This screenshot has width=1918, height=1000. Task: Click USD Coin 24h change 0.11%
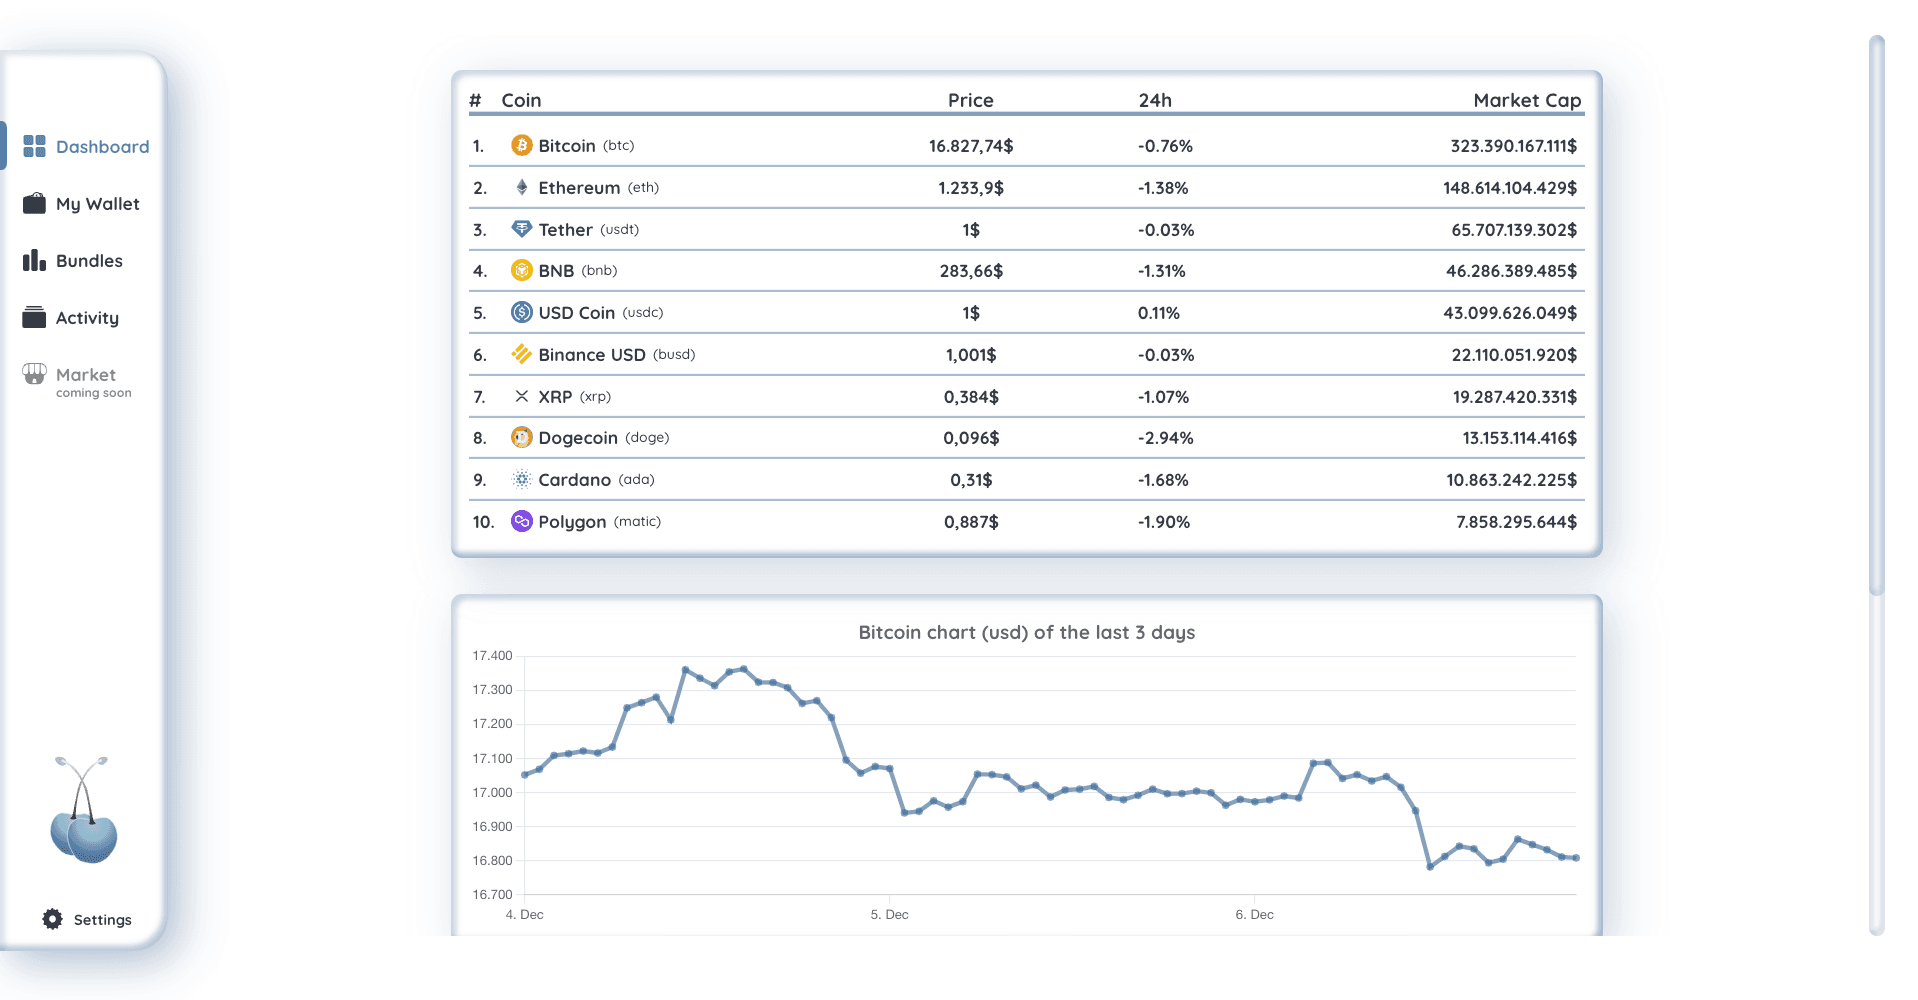pos(1158,313)
